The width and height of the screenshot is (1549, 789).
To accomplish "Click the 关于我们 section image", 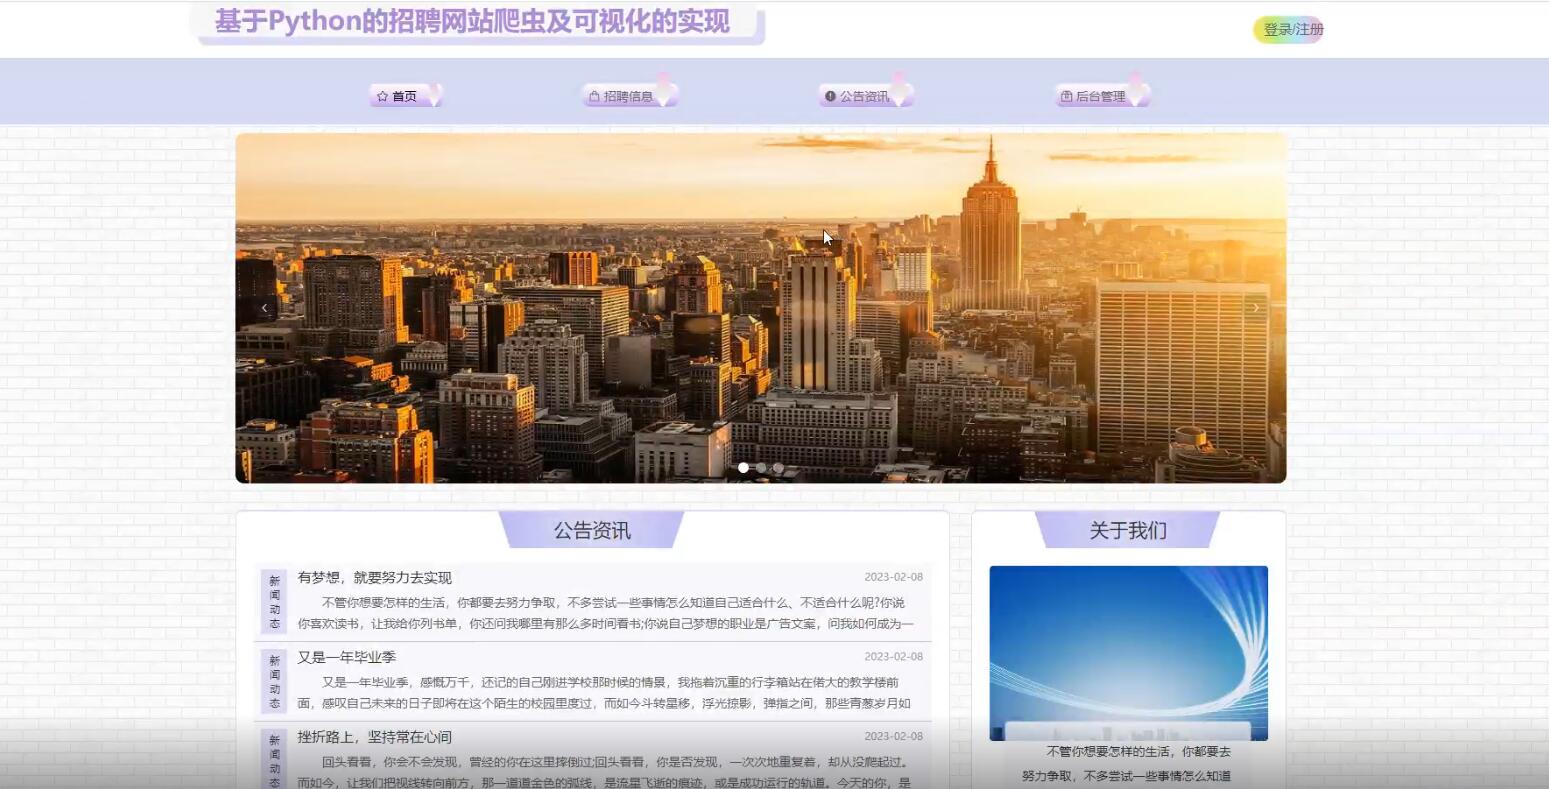I will 1128,652.
